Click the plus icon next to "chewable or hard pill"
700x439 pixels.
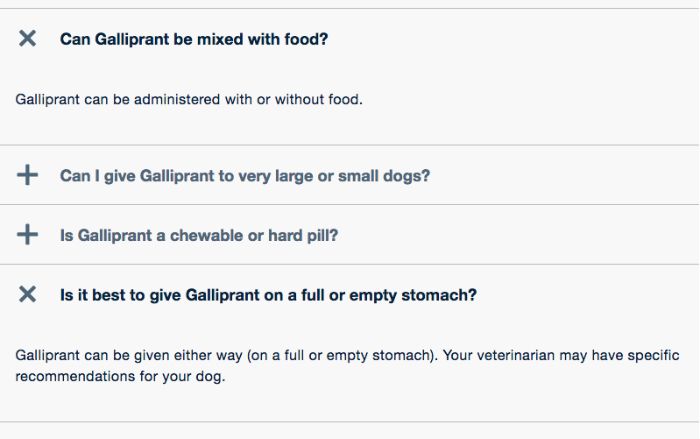tap(27, 236)
